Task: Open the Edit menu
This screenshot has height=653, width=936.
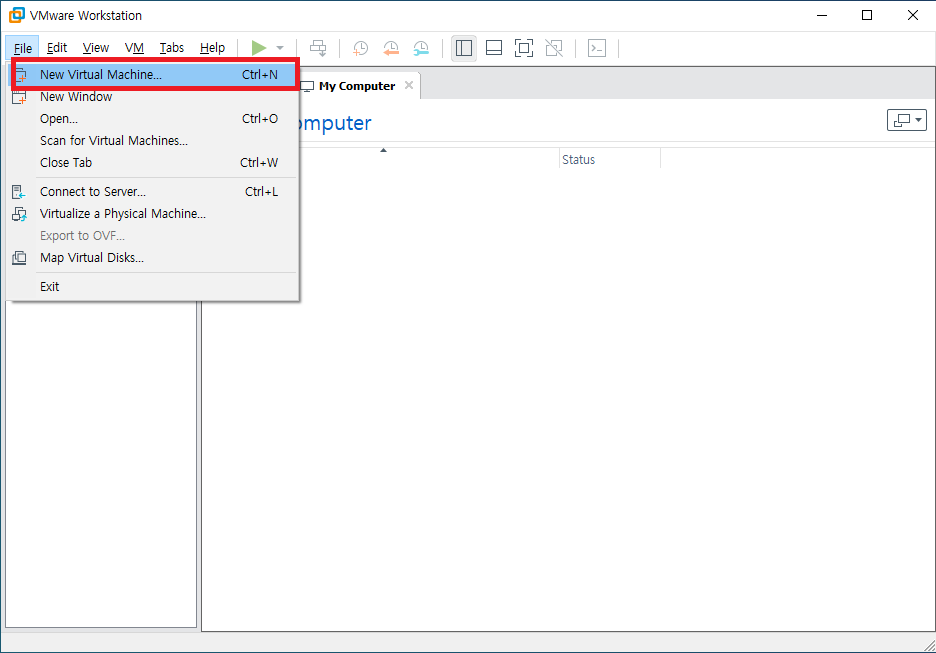Action: point(57,48)
